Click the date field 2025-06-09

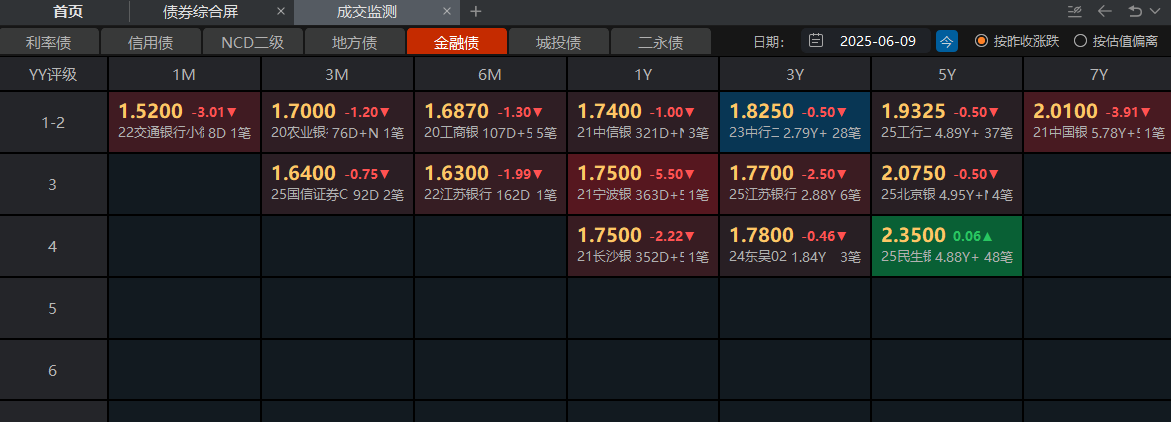point(866,41)
